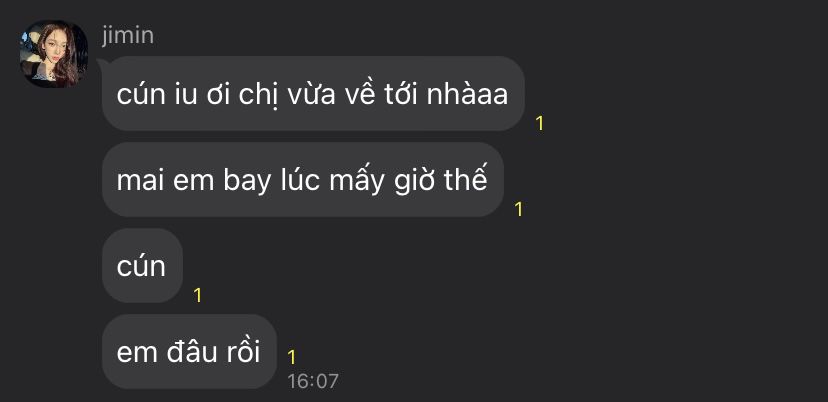Select the "em đâu rồi" message bubble
Image resolution: width=828 pixels, height=402 pixels.
tap(189, 352)
